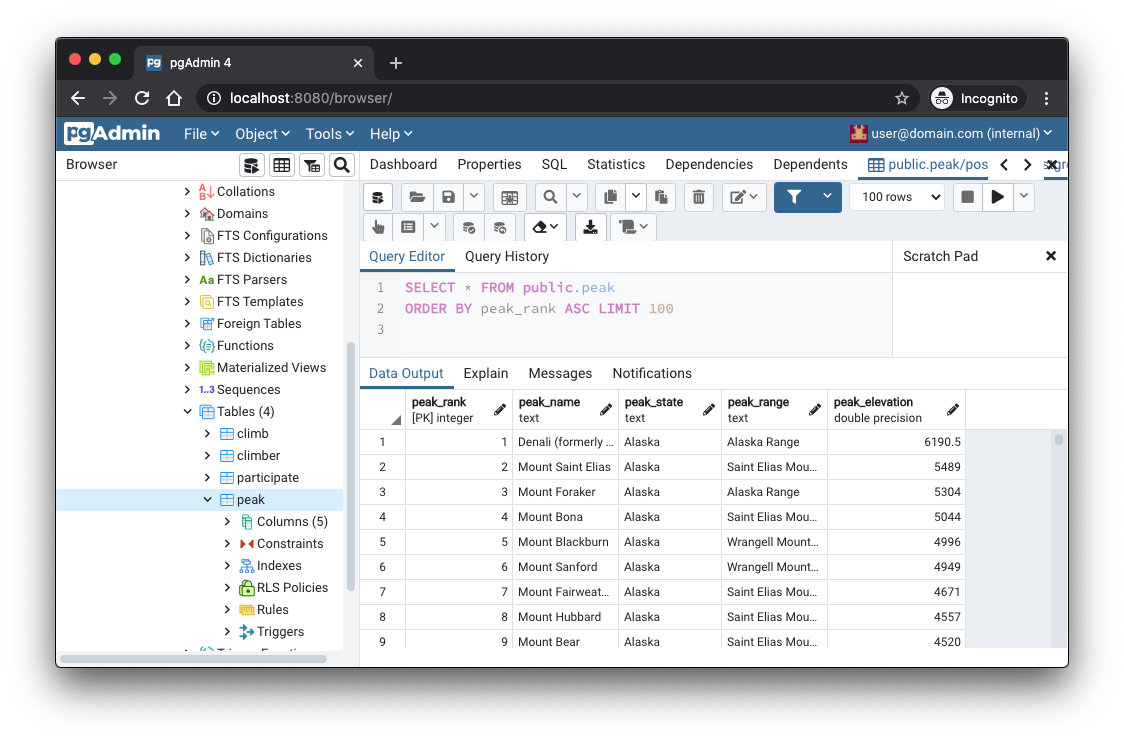Open the user@domain.com account menu
The width and height of the screenshot is (1124, 741).
[951, 134]
